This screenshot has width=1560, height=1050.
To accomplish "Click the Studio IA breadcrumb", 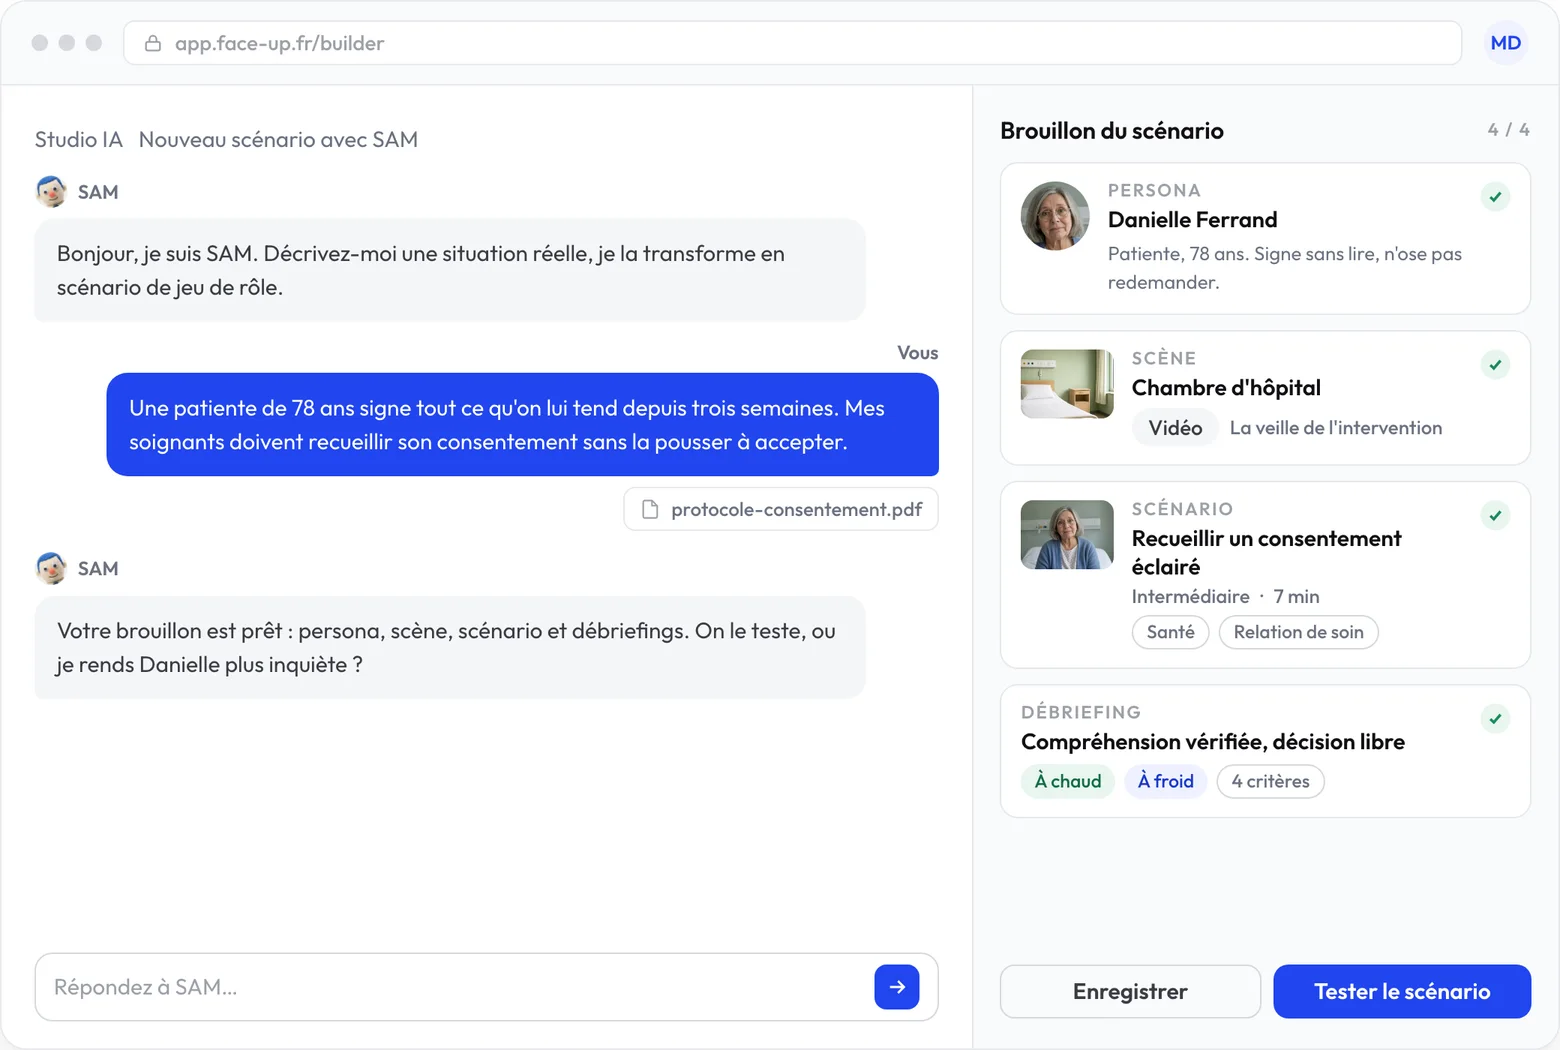I will pos(79,140).
